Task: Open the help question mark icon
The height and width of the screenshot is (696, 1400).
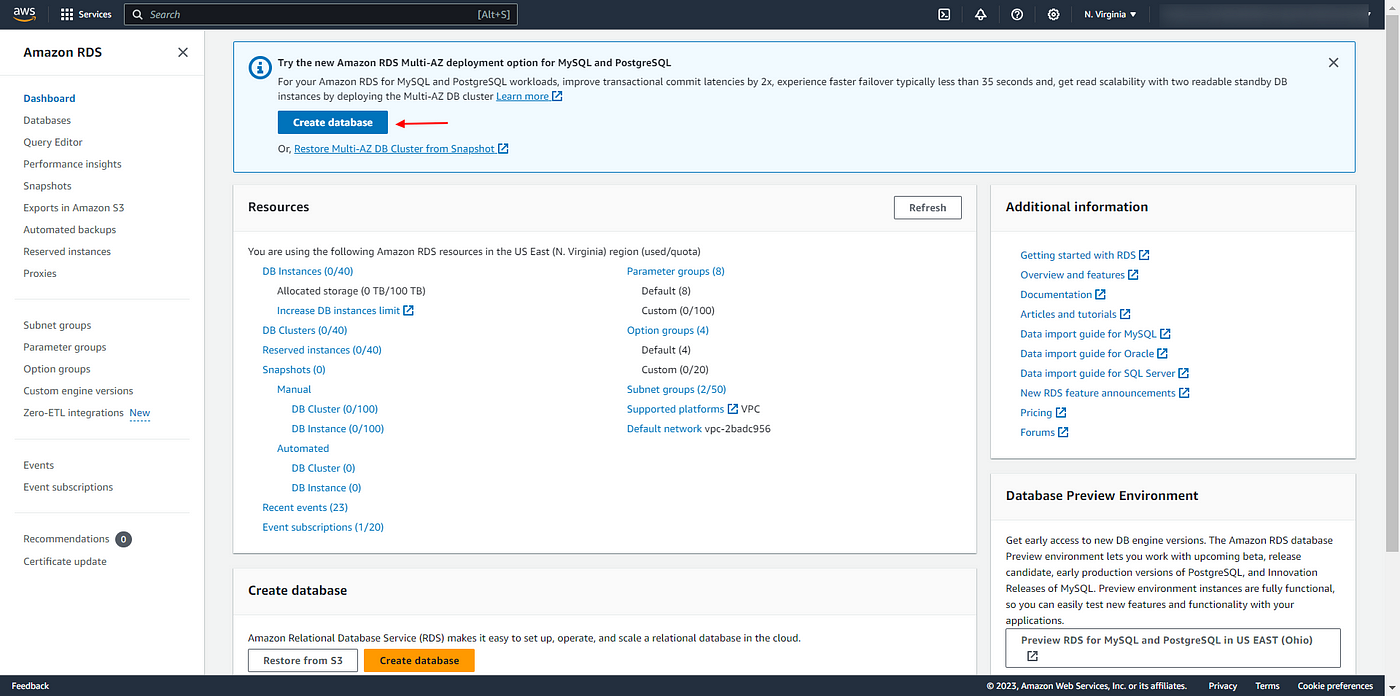Action: tap(1017, 14)
